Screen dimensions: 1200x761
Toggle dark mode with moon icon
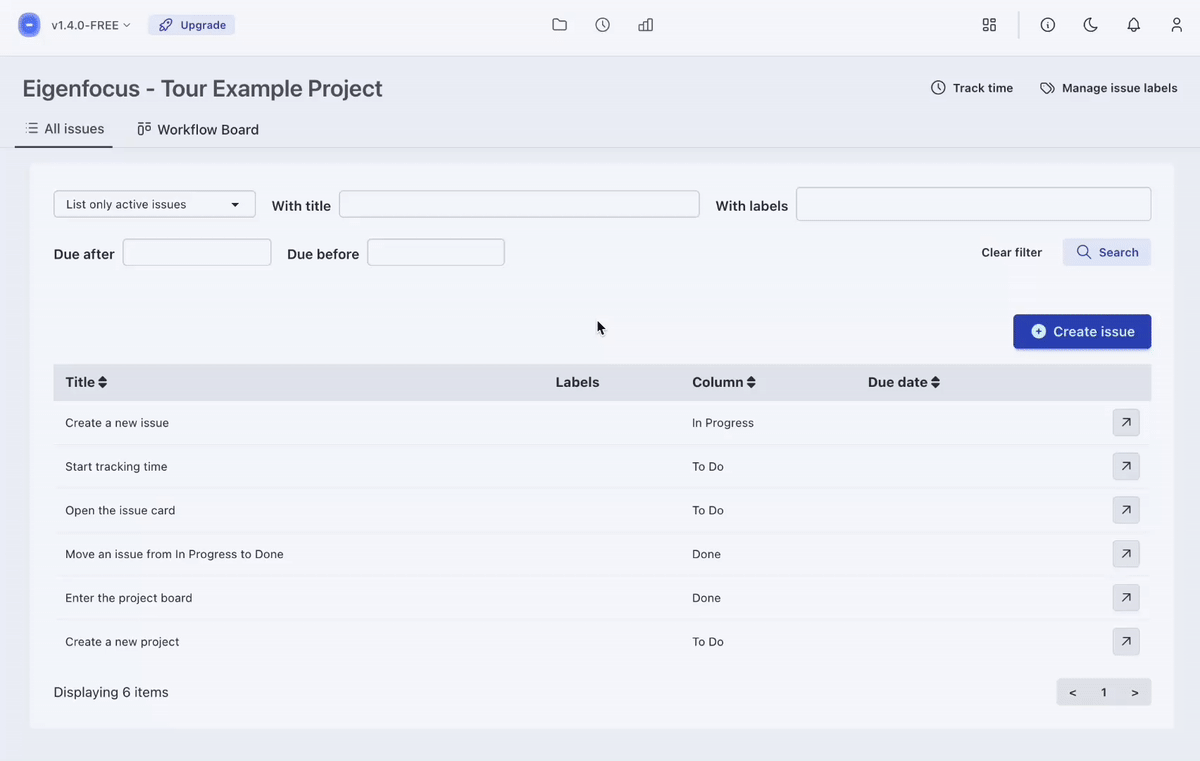click(1091, 25)
